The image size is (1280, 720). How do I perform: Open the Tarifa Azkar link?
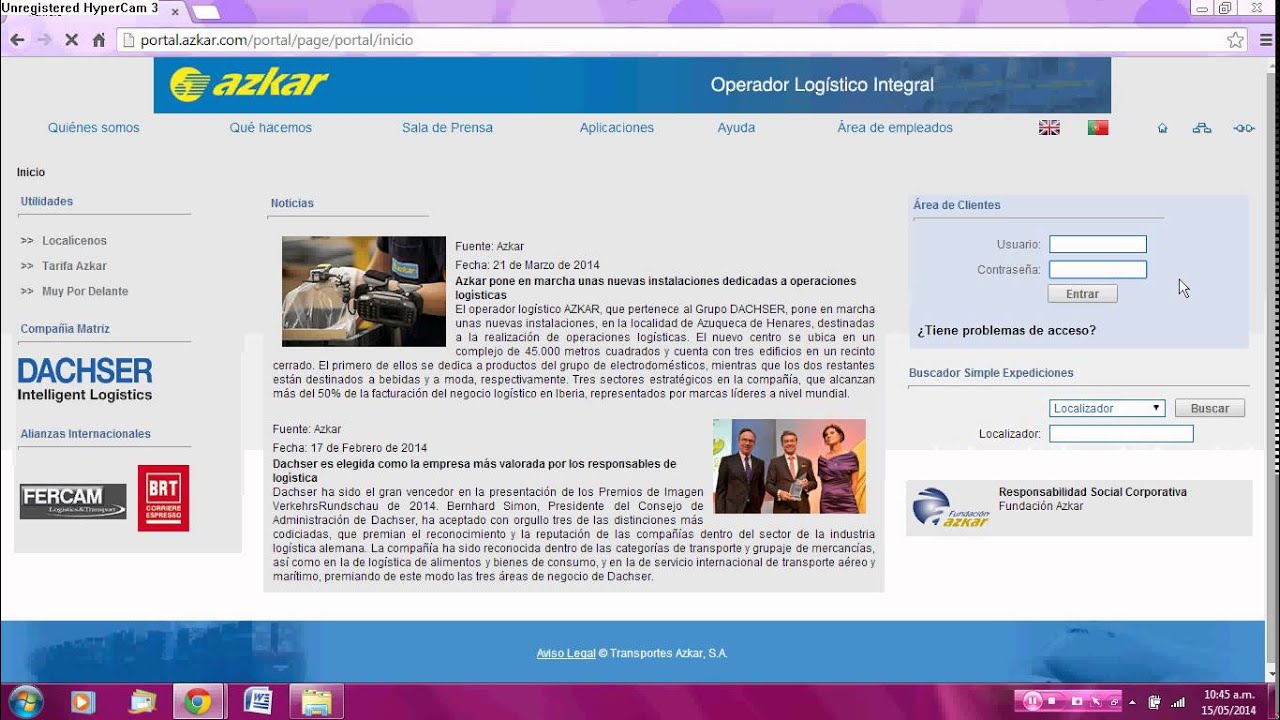click(74, 266)
